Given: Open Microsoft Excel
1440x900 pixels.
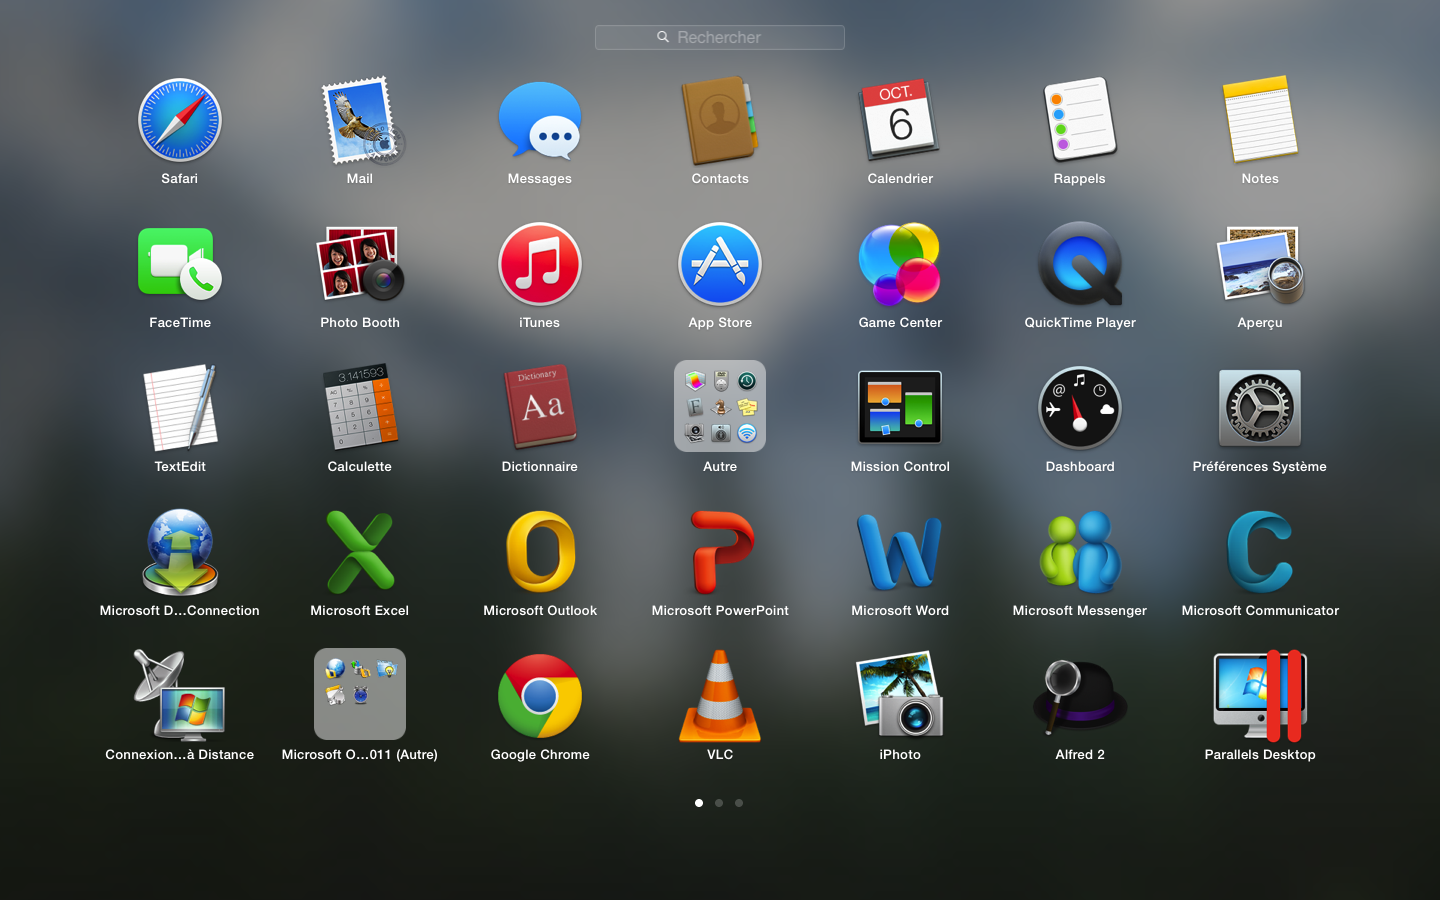Looking at the screenshot, I should 360,553.
